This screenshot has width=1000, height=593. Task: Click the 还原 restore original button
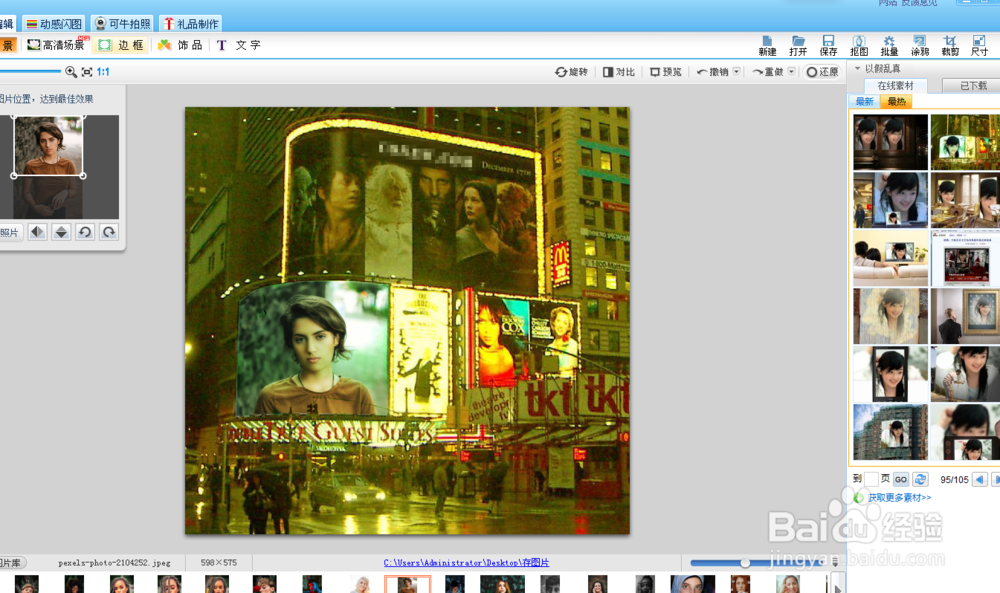pyautogui.click(x=823, y=72)
